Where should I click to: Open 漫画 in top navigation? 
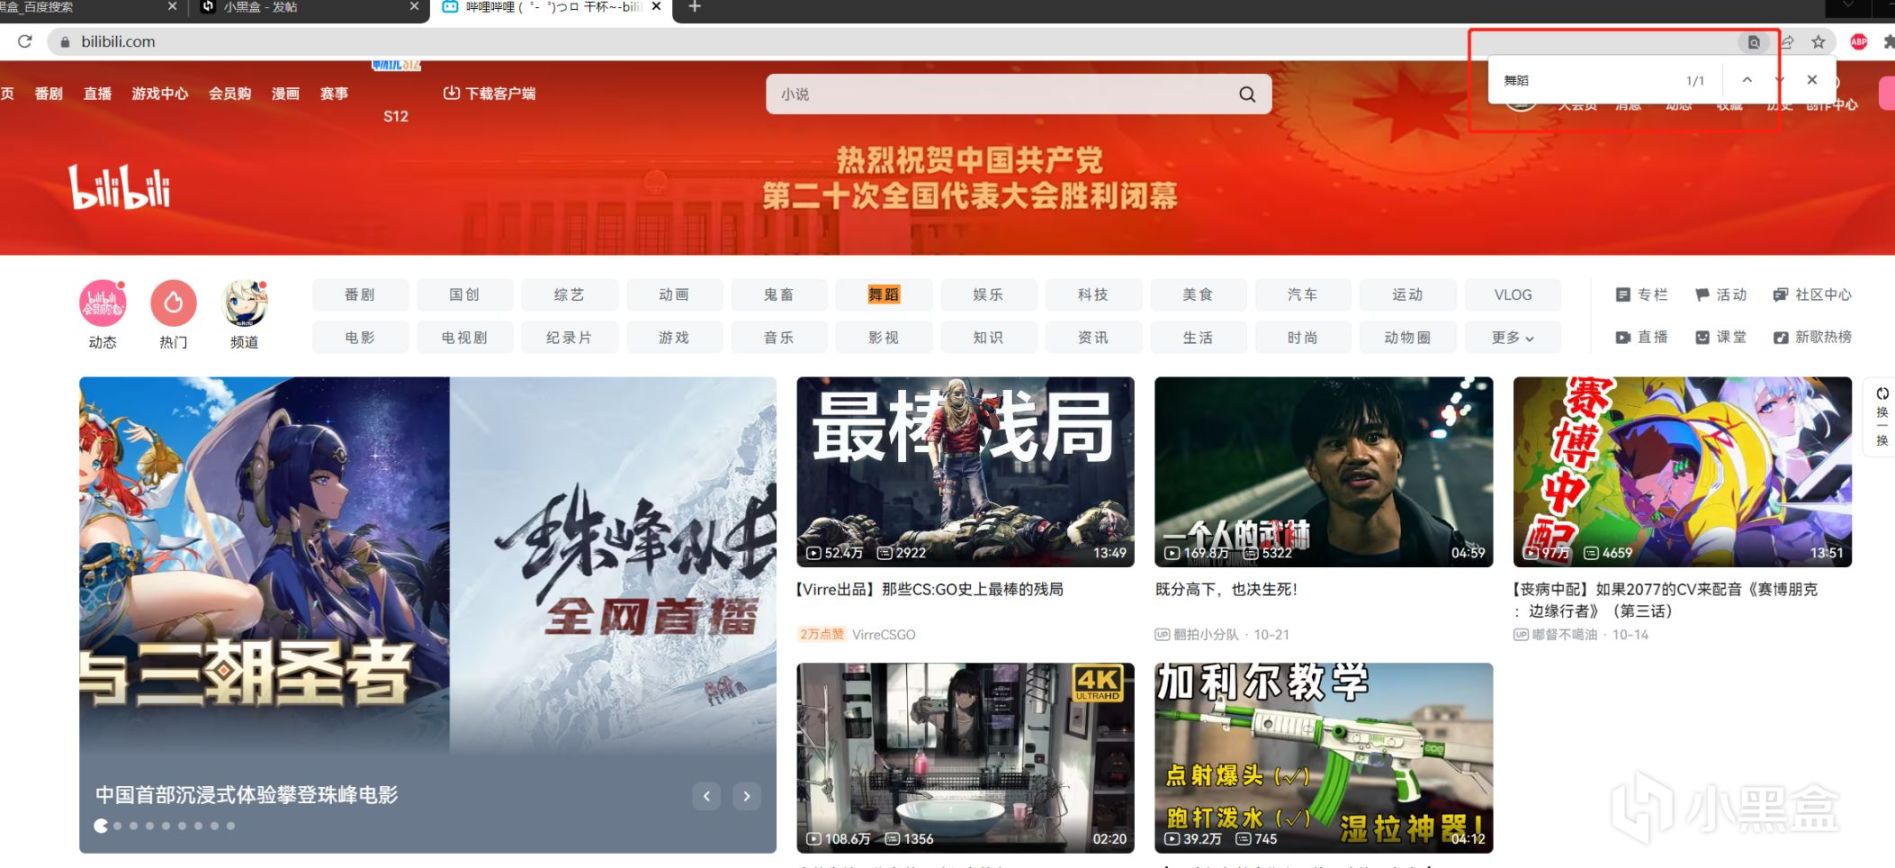tap(286, 93)
